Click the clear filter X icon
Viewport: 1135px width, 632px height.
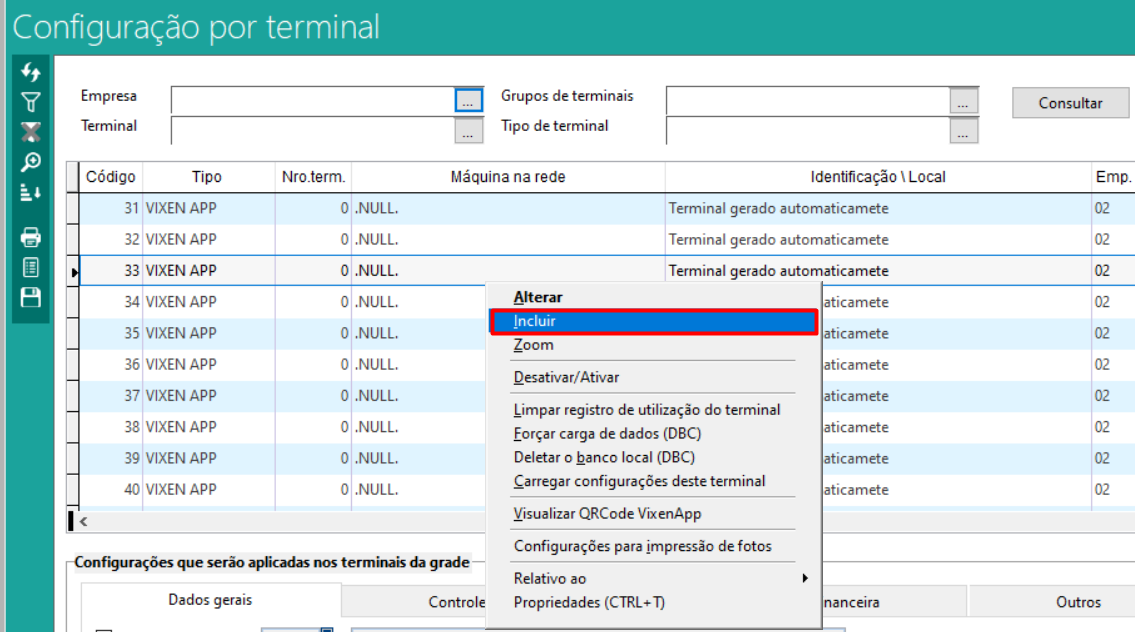tap(31, 132)
